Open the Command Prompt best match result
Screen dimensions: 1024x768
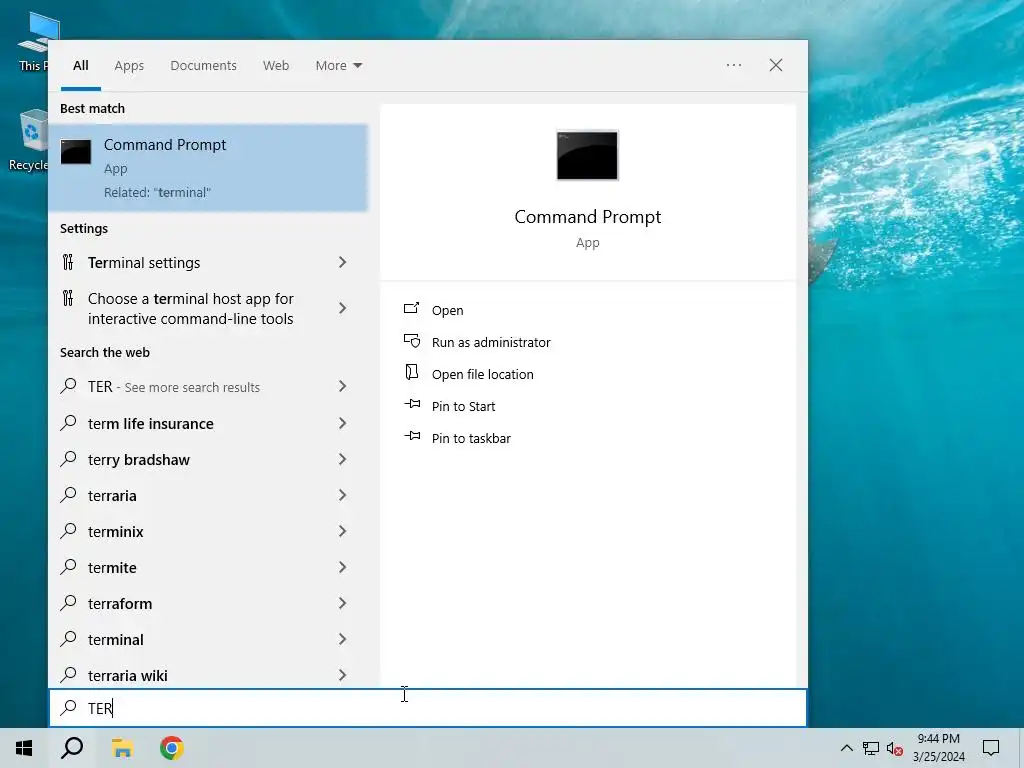[x=208, y=168]
